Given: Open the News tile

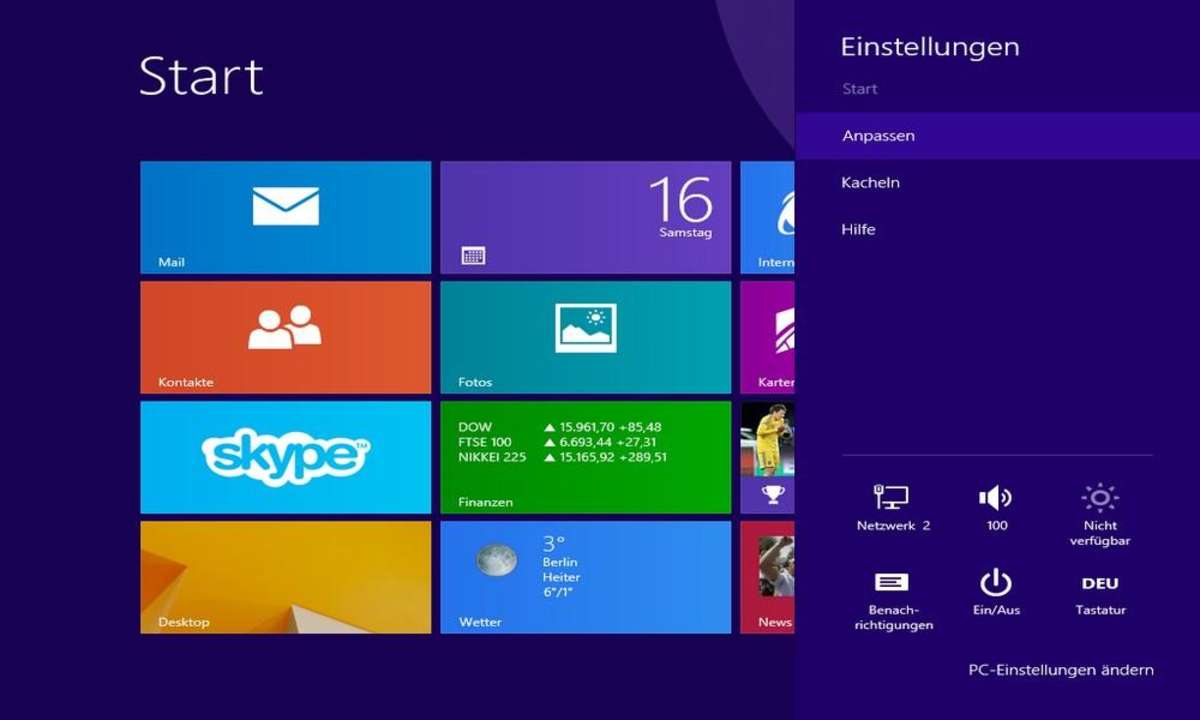Looking at the screenshot, I should [x=768, y=577].
